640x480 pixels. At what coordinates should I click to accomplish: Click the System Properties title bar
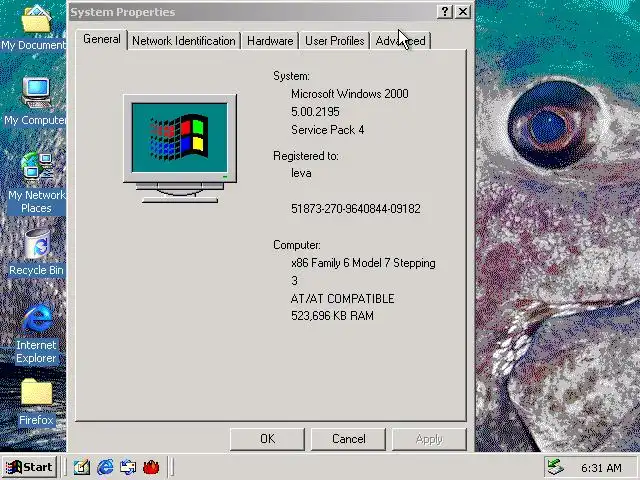pos(251,12)
